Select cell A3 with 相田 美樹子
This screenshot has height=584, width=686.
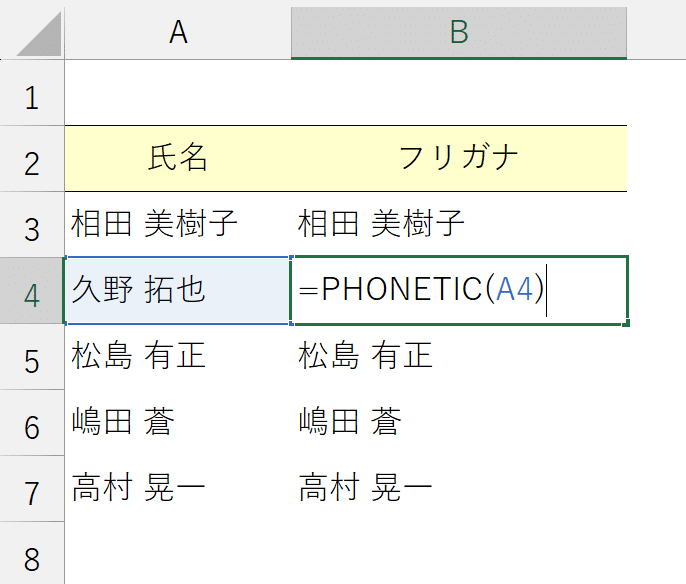click(x=178, y=225)
